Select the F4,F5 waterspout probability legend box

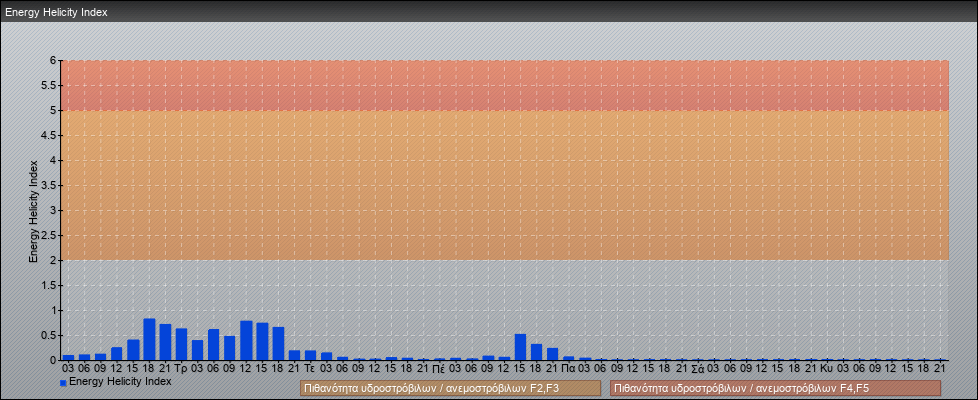[775, 388]
